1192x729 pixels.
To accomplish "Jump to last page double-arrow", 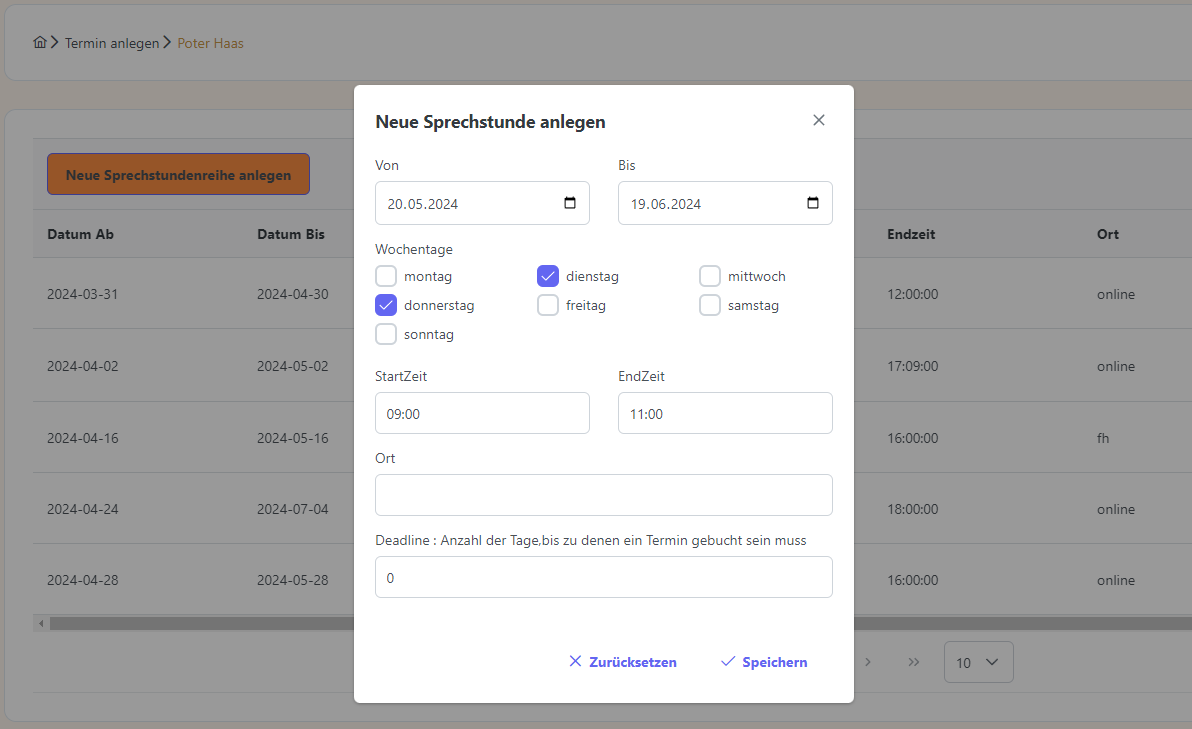I will coord(913,662).
